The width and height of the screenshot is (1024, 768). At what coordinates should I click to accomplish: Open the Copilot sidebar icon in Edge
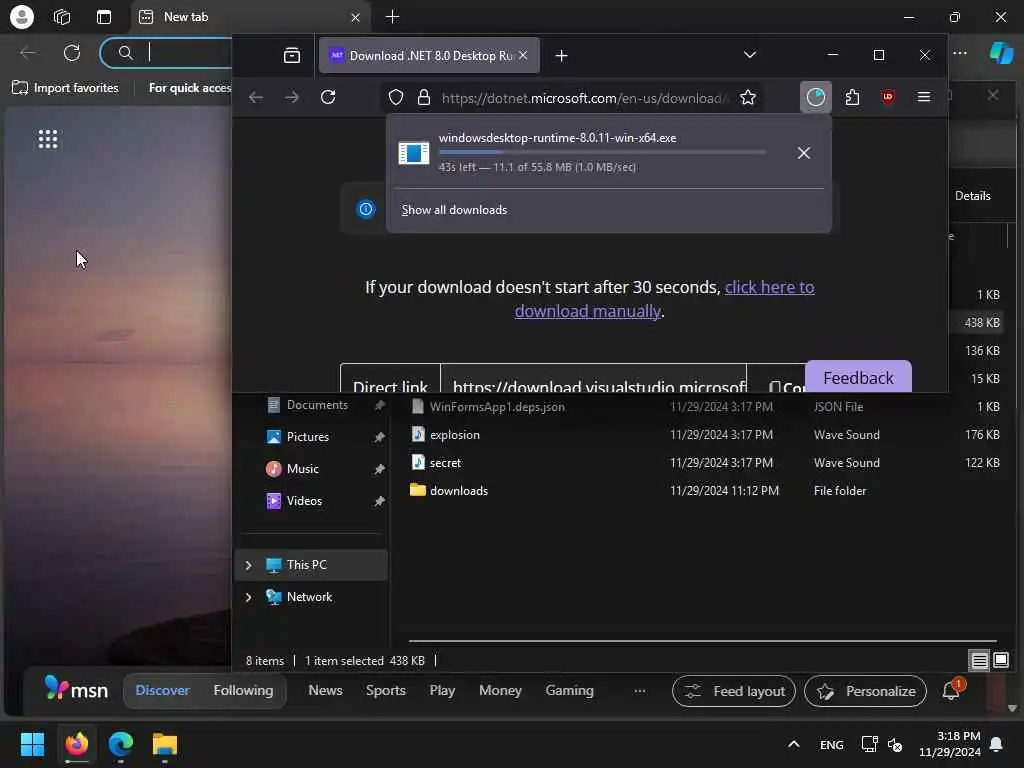1001,53
